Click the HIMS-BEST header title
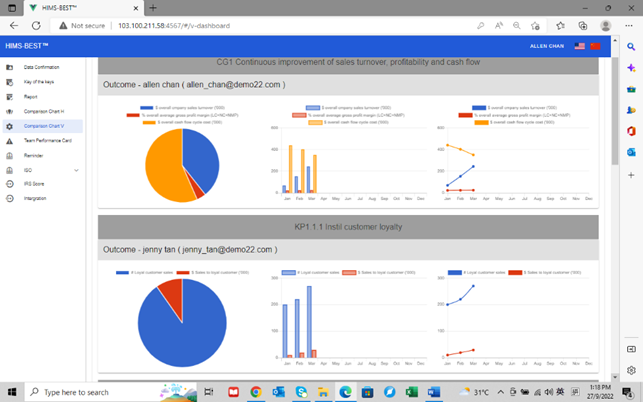 tap(24, 46)
